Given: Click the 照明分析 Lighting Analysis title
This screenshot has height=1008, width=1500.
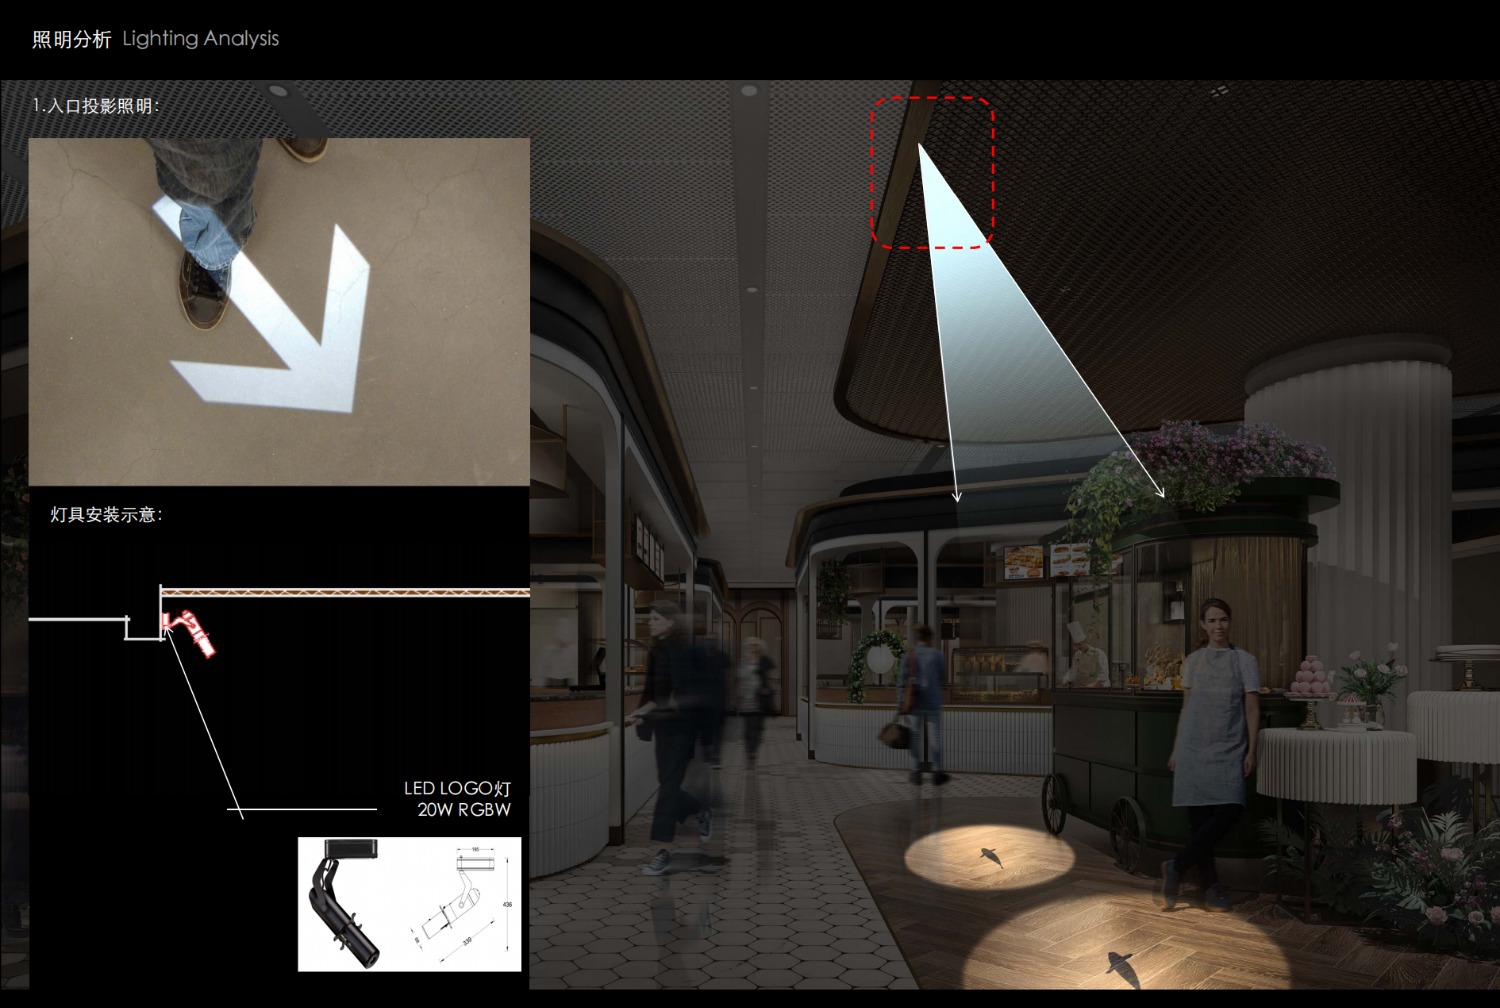Looking at the screenshot, I should pyautogui.click(x=155, y=39).
